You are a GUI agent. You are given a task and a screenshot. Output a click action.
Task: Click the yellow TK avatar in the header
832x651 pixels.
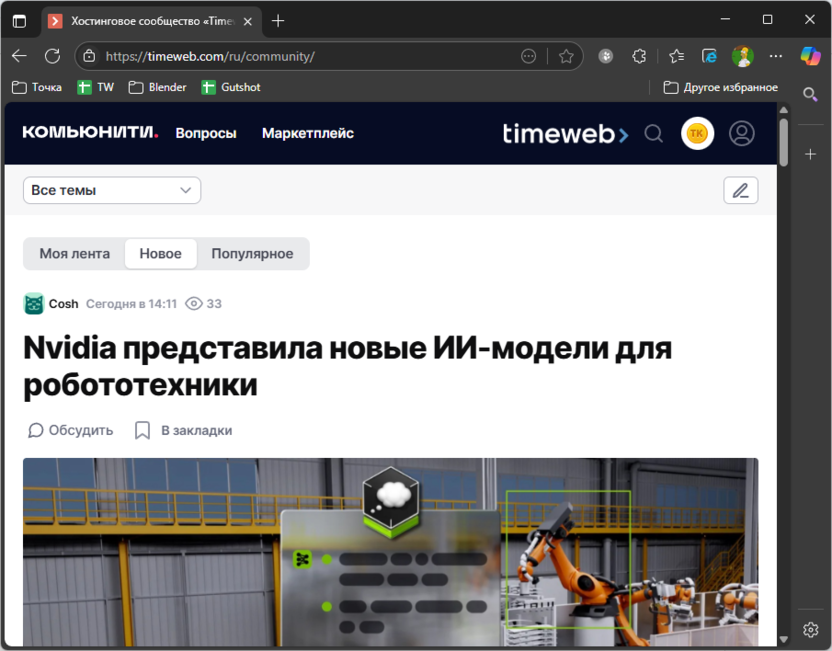tap(697, 133)
